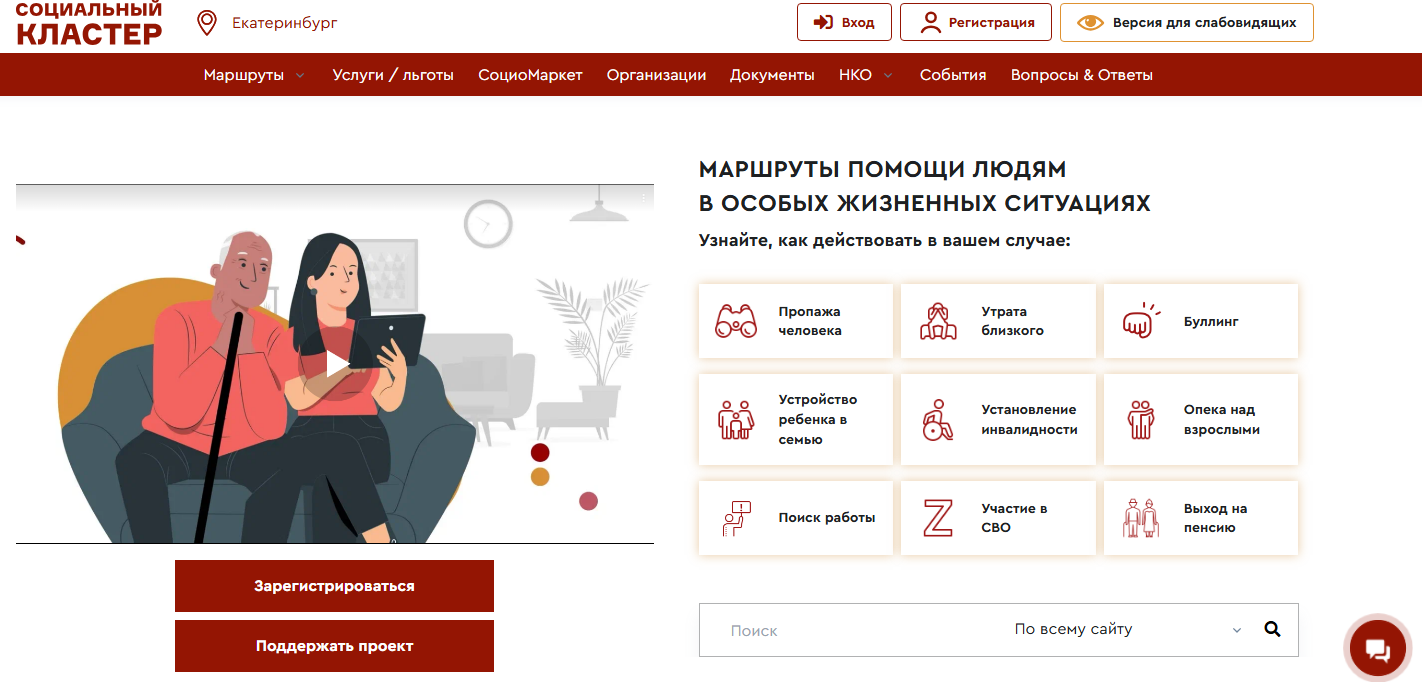This screenshot has width=1422, height=682.
Task: Click the Z icon for Участие в СВО
Action: click(x=937, y=518)
